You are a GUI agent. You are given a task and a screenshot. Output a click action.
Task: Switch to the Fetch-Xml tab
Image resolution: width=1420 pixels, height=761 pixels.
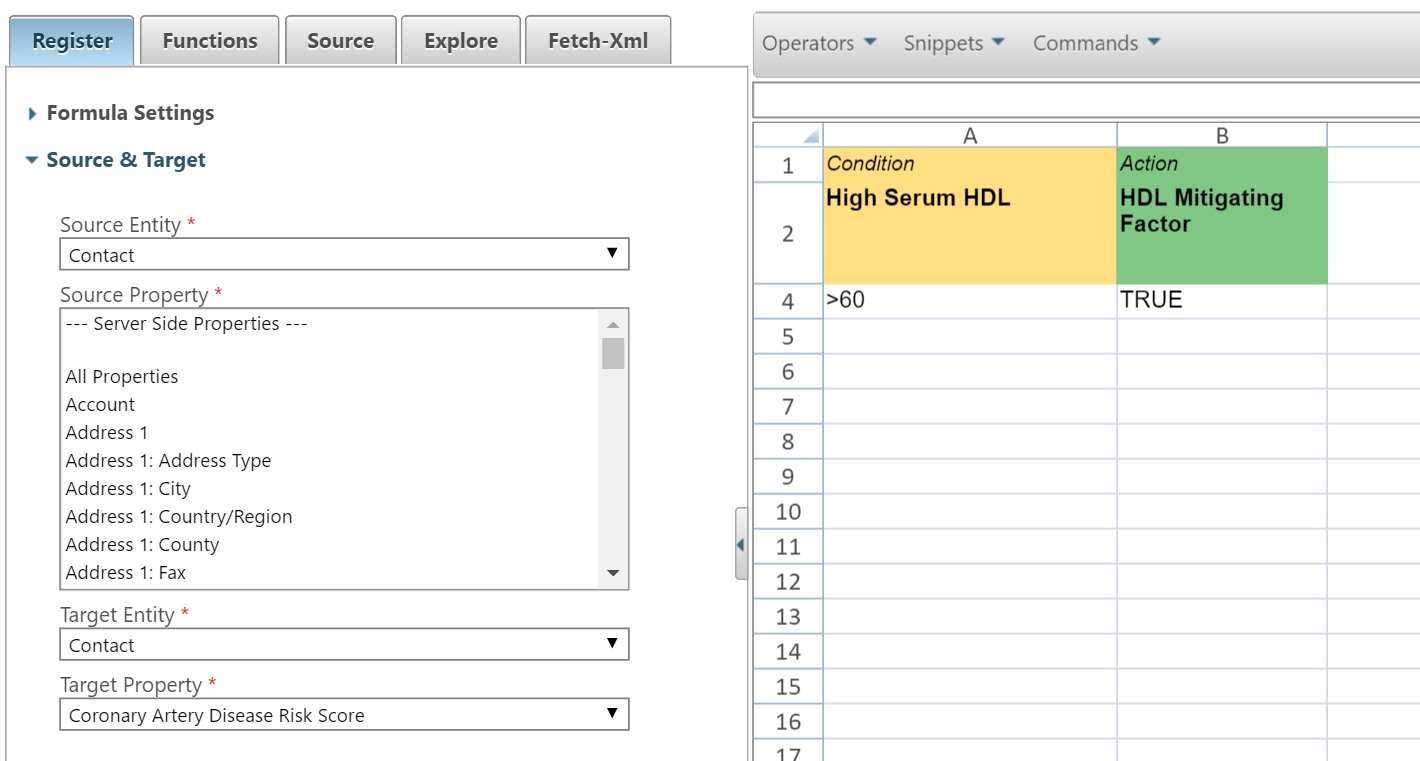[598, 41]
